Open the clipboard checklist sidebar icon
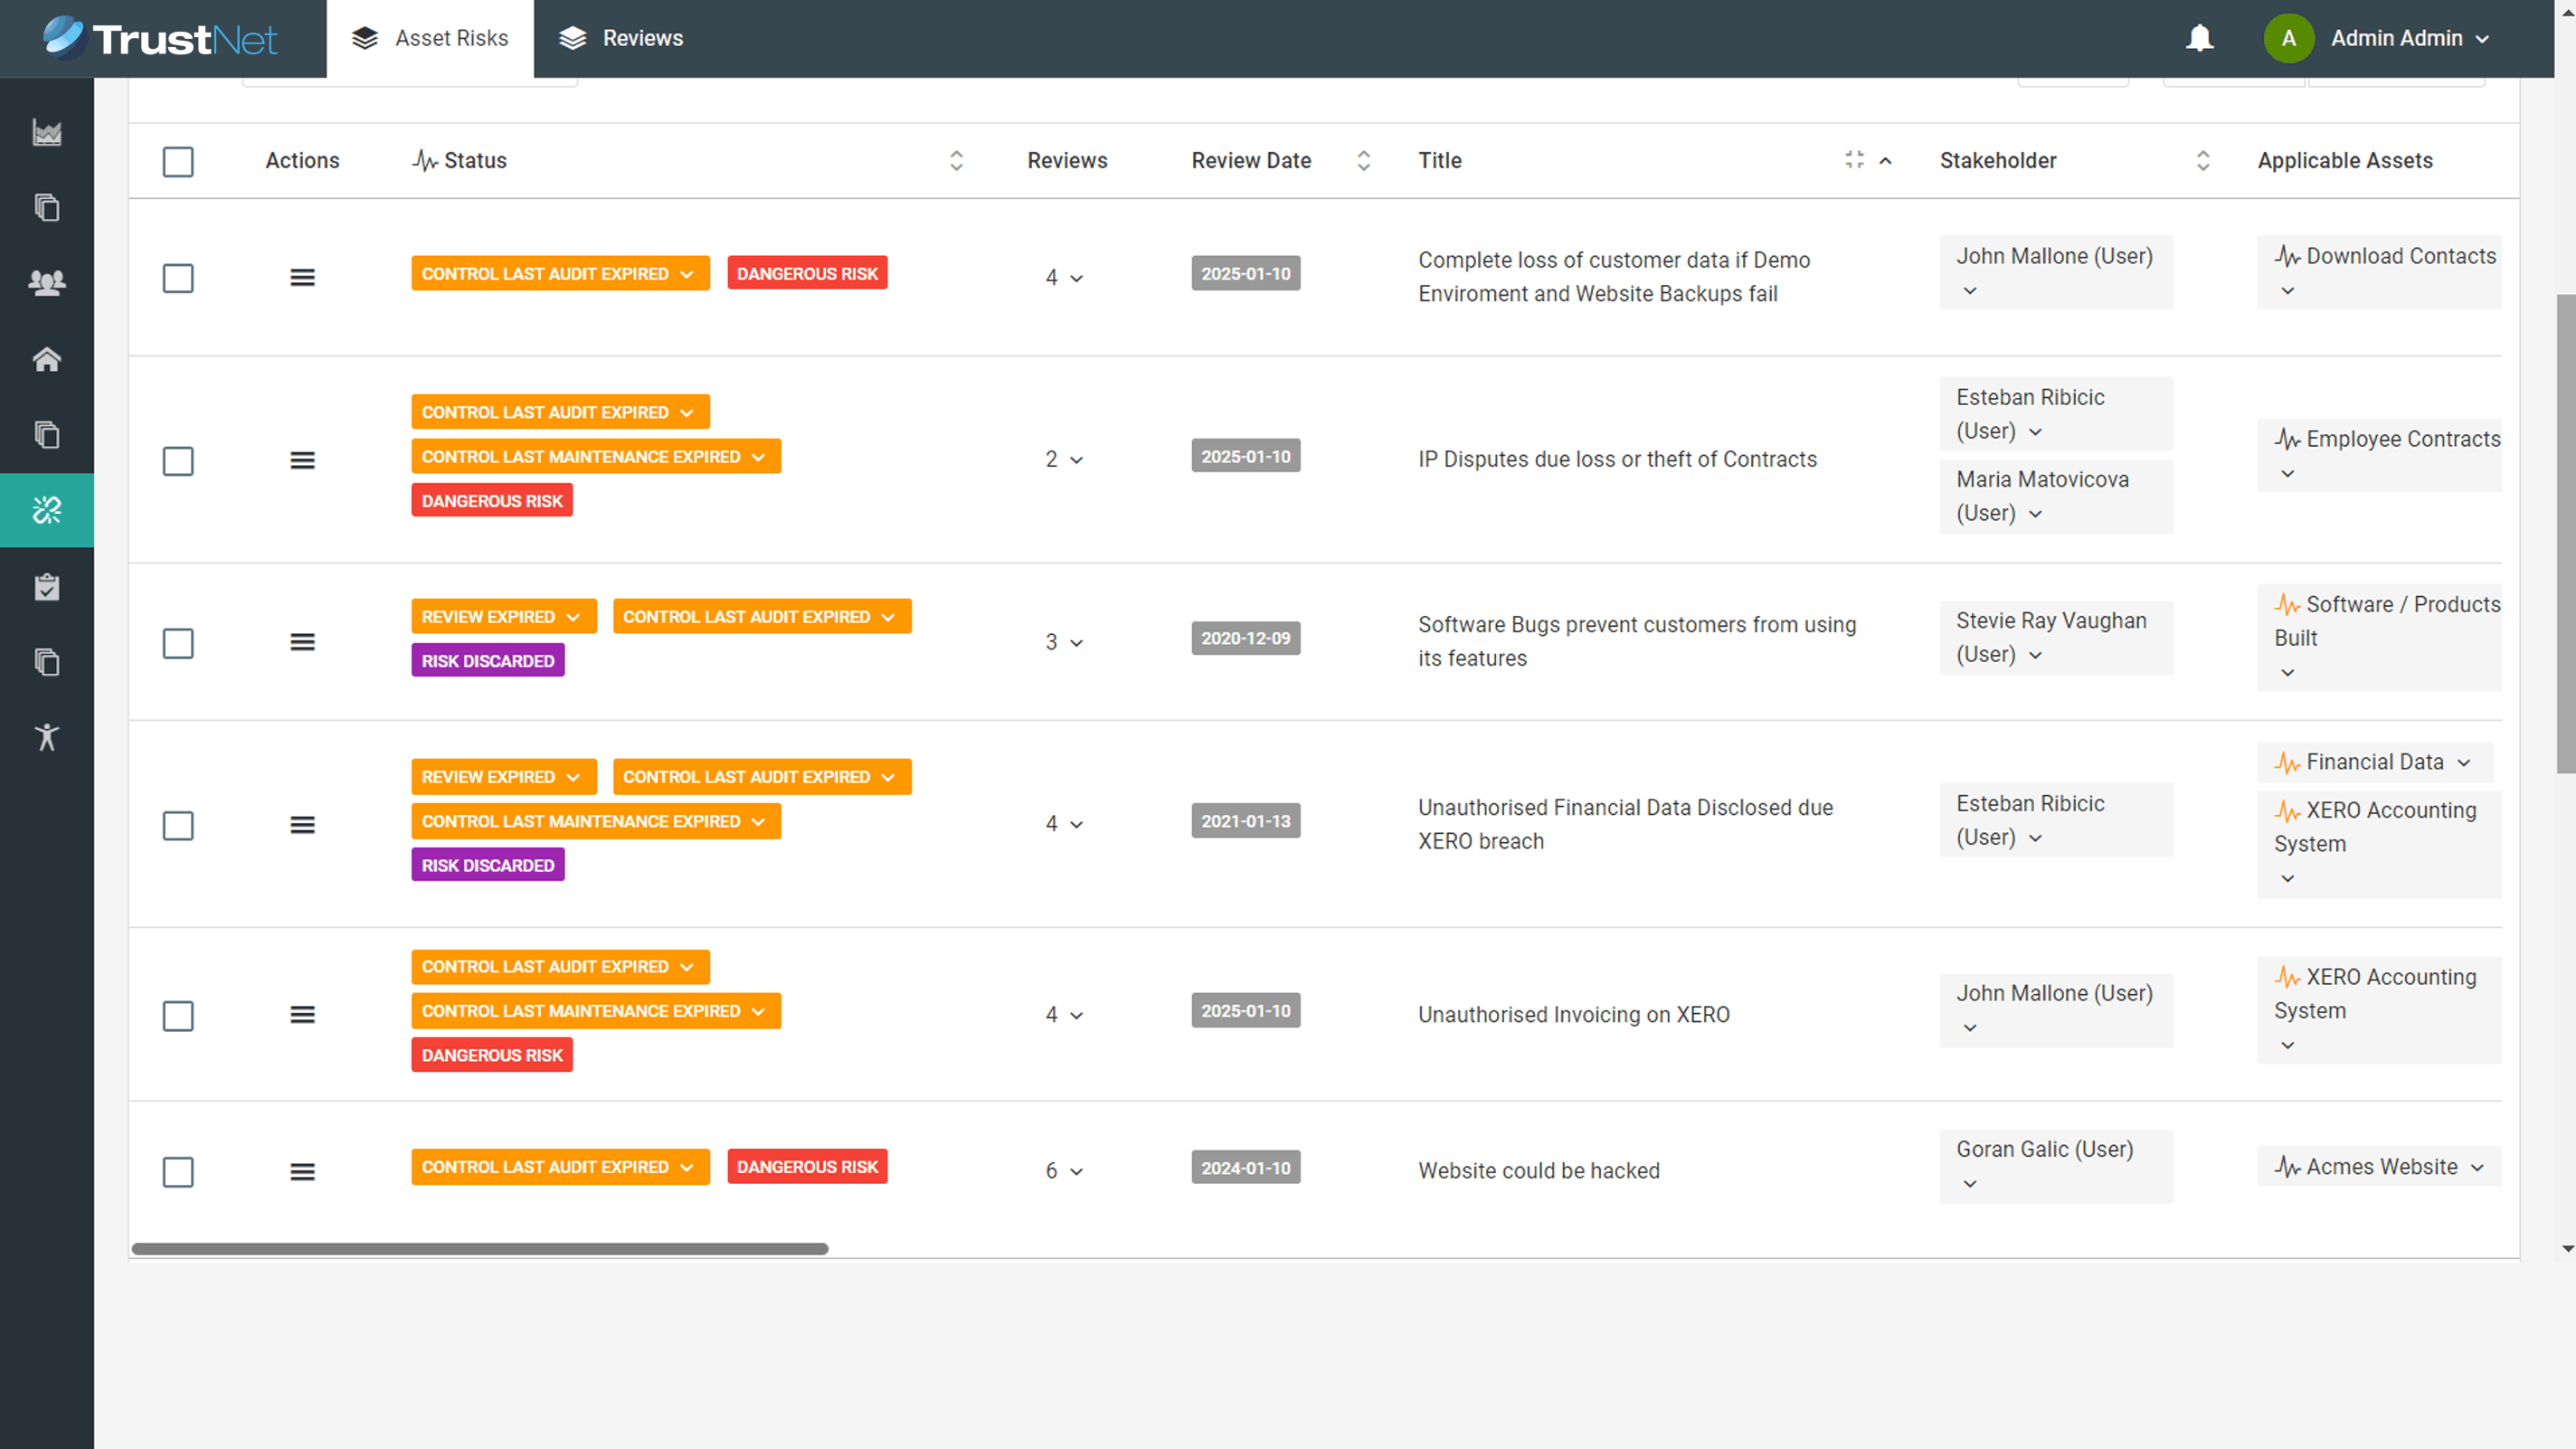 tap(47, 587)
